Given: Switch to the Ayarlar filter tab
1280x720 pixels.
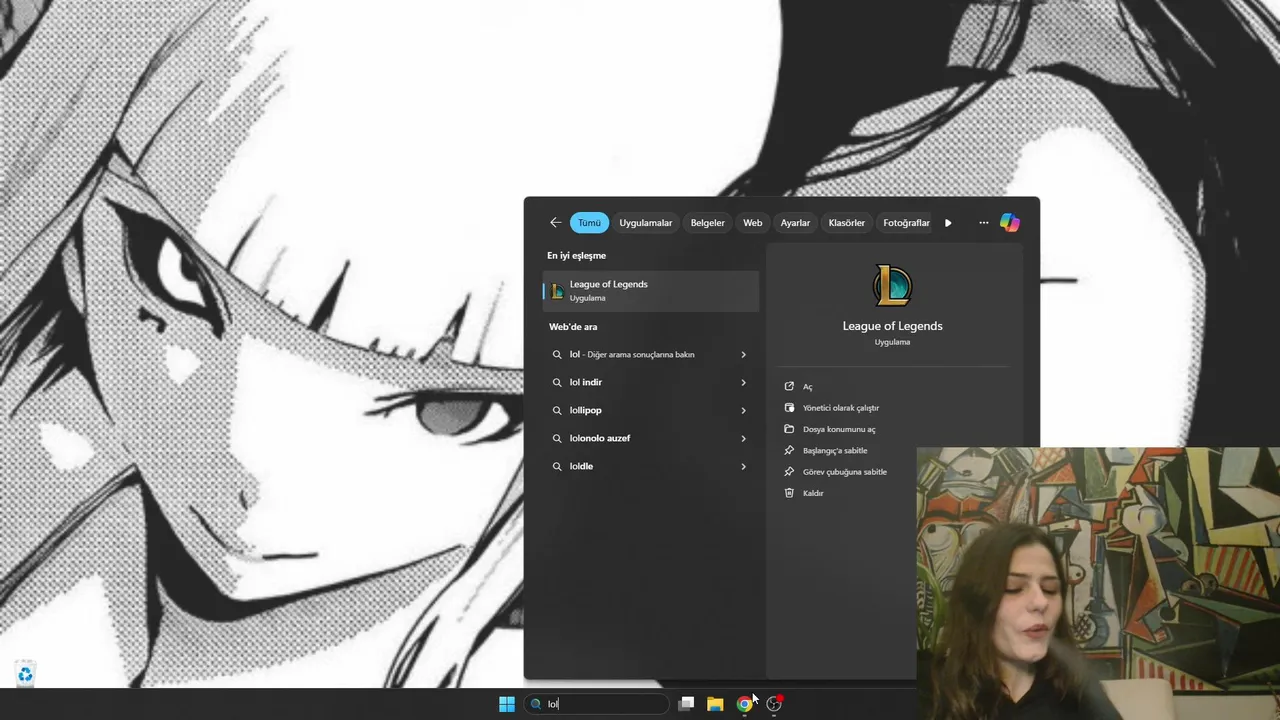Looking at the screenshot, I should tap(795, 223).
